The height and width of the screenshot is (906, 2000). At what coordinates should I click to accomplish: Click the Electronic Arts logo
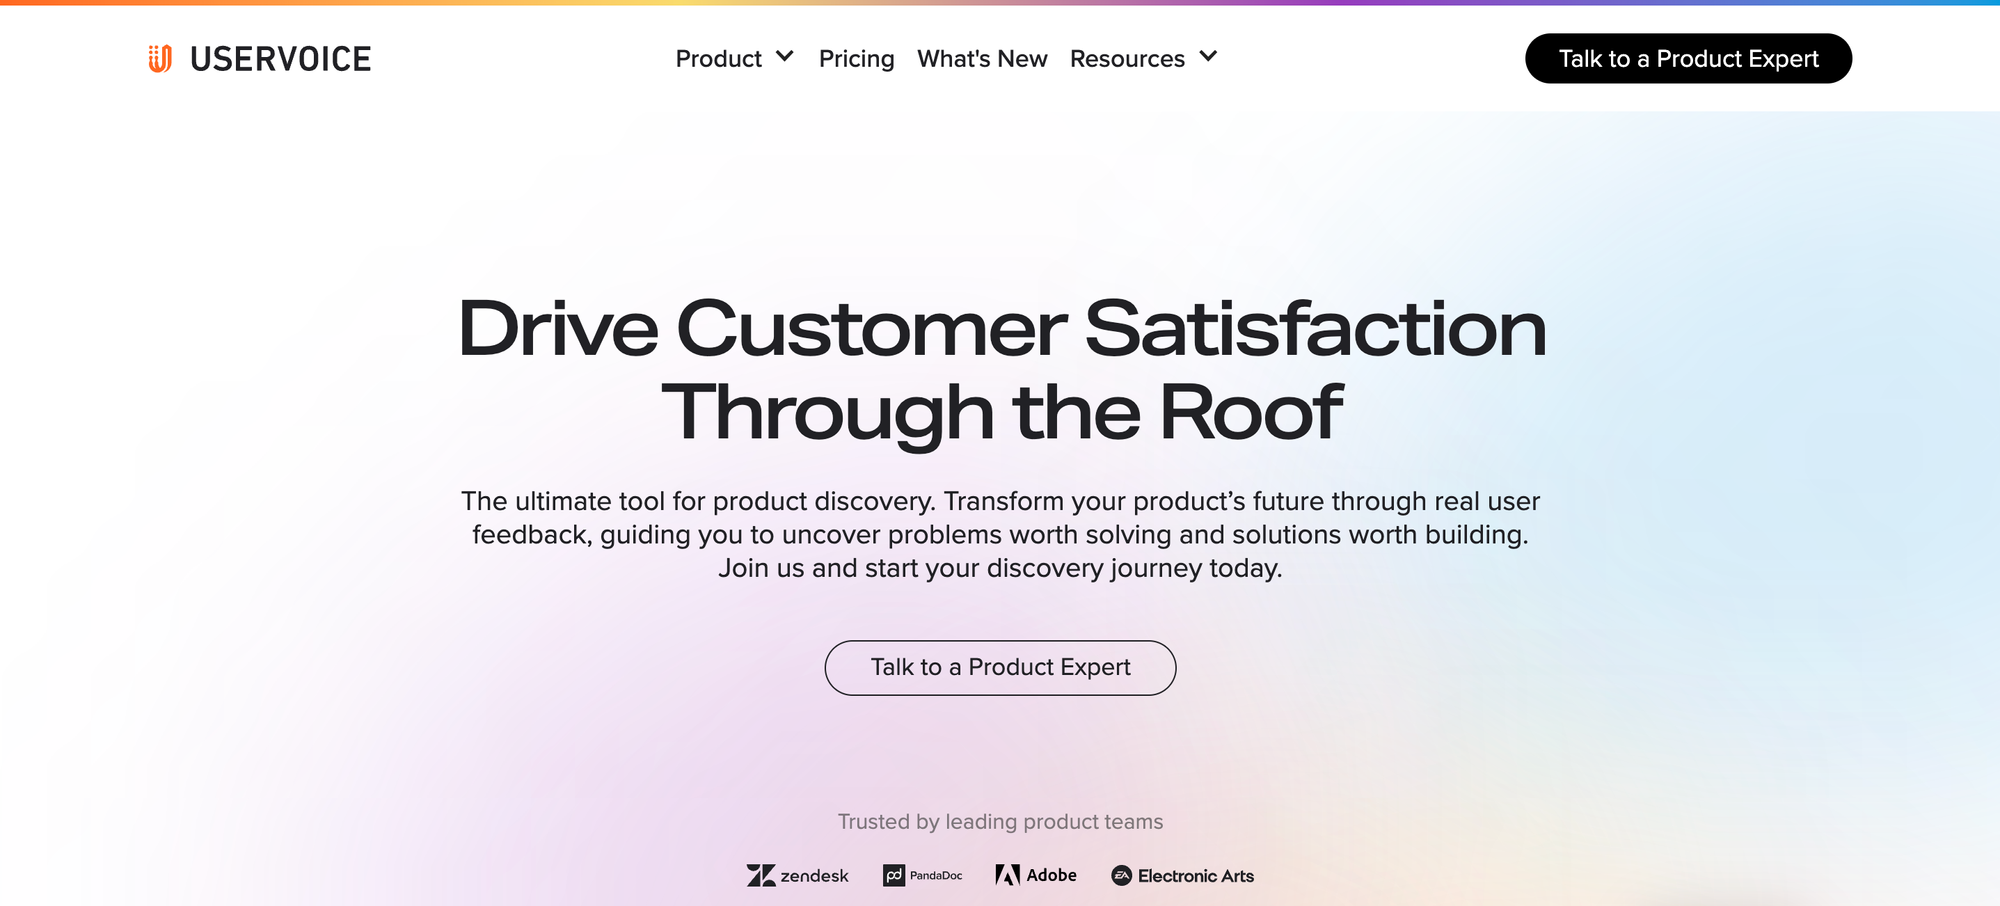coord(1181,875)
